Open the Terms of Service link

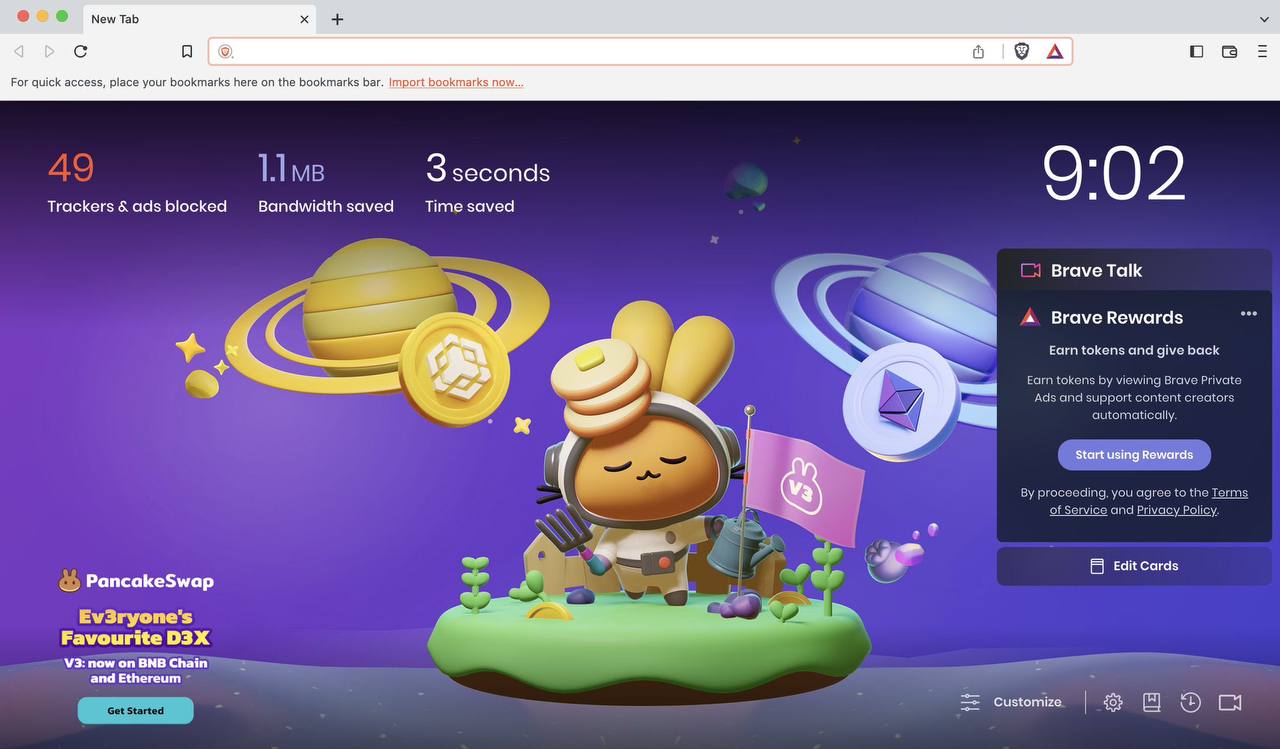coord(1149,501)
